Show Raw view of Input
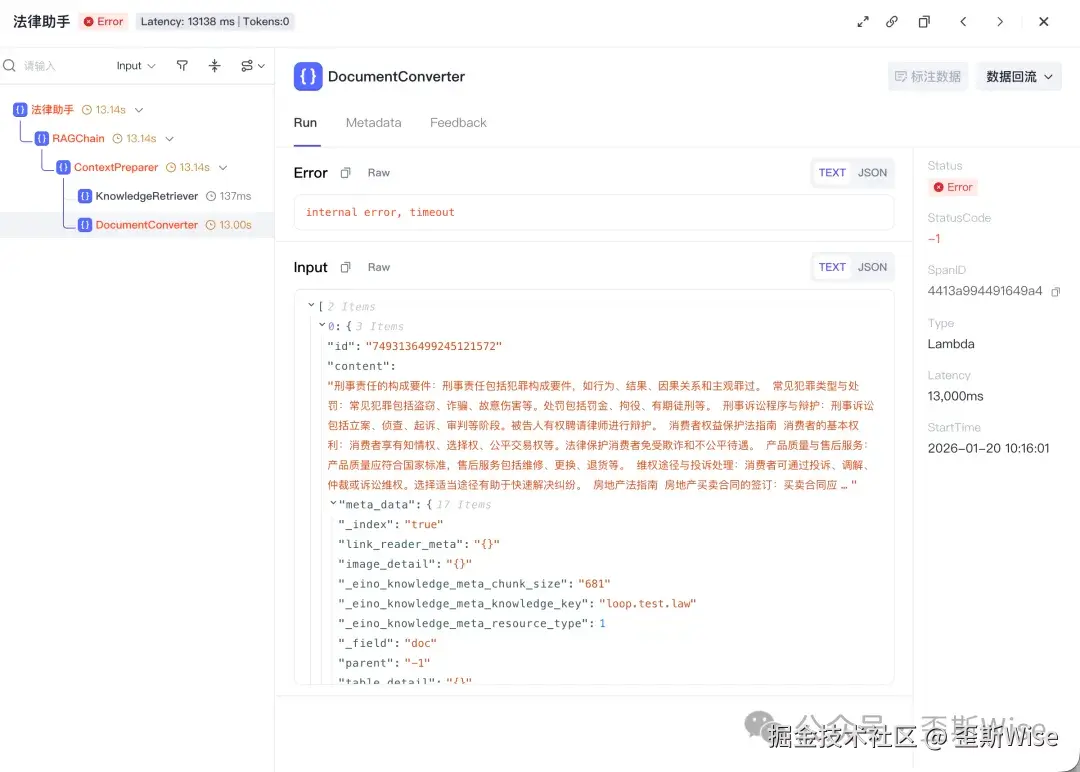1080x772 pixels. (379, 267)
